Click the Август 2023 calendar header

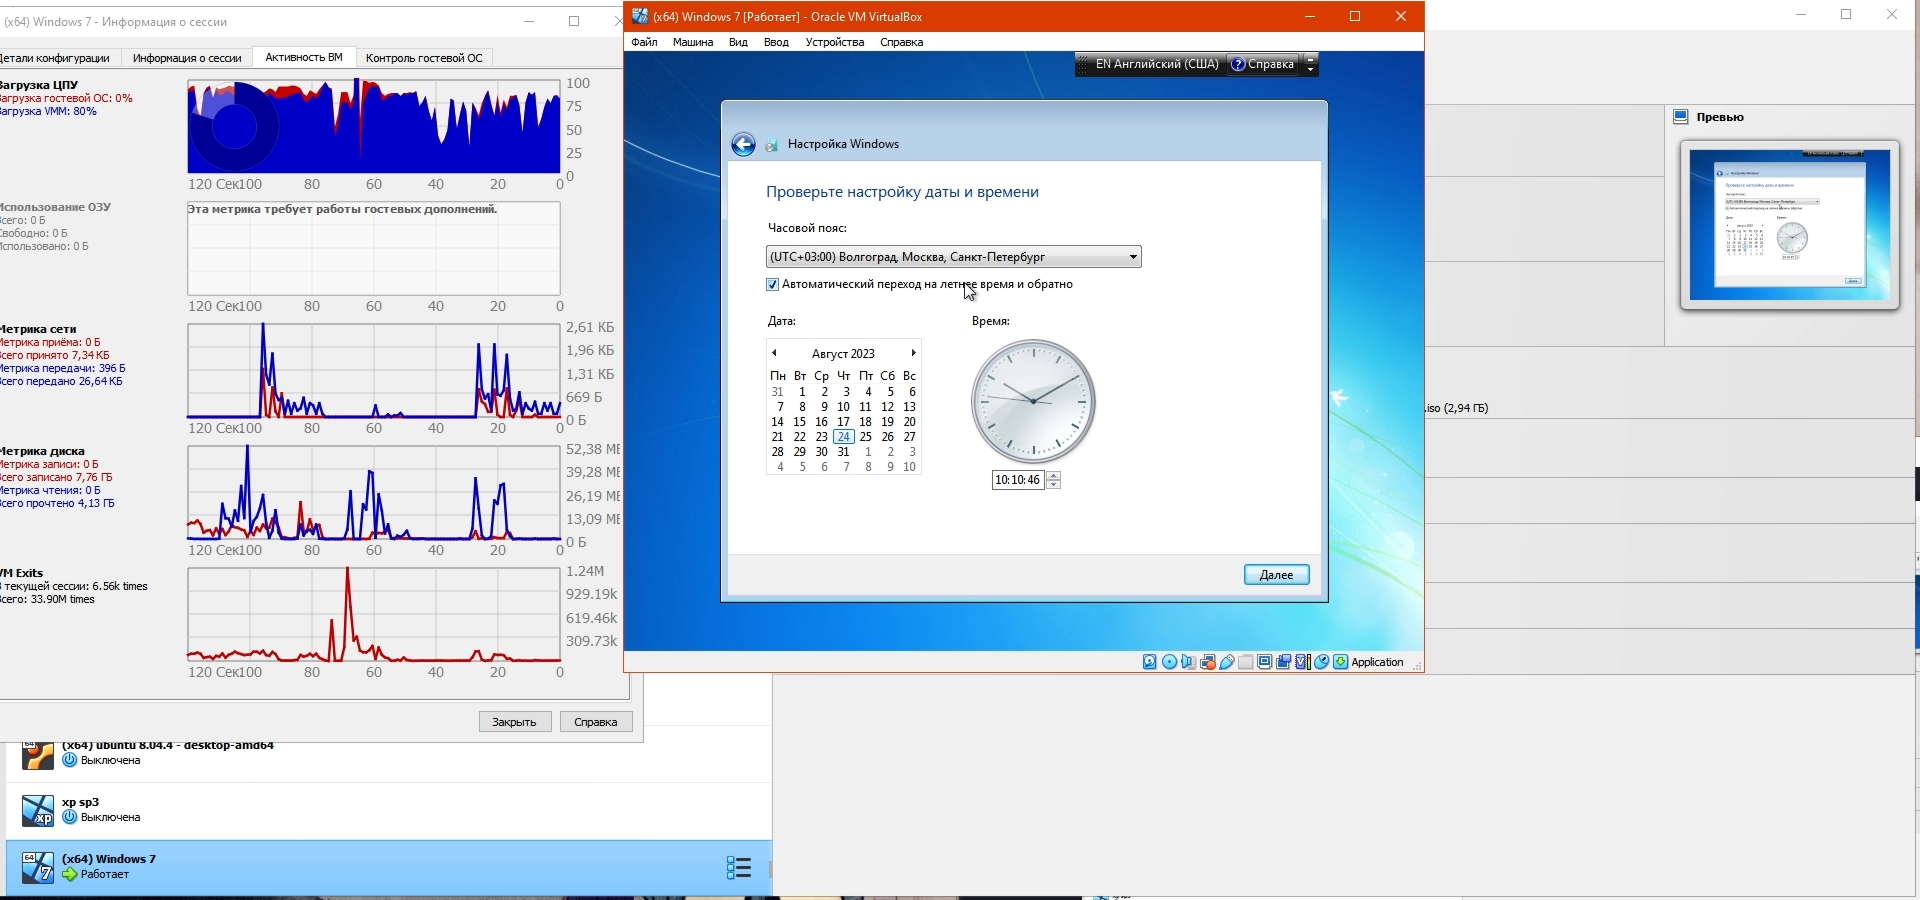click(x=843, y=353)
